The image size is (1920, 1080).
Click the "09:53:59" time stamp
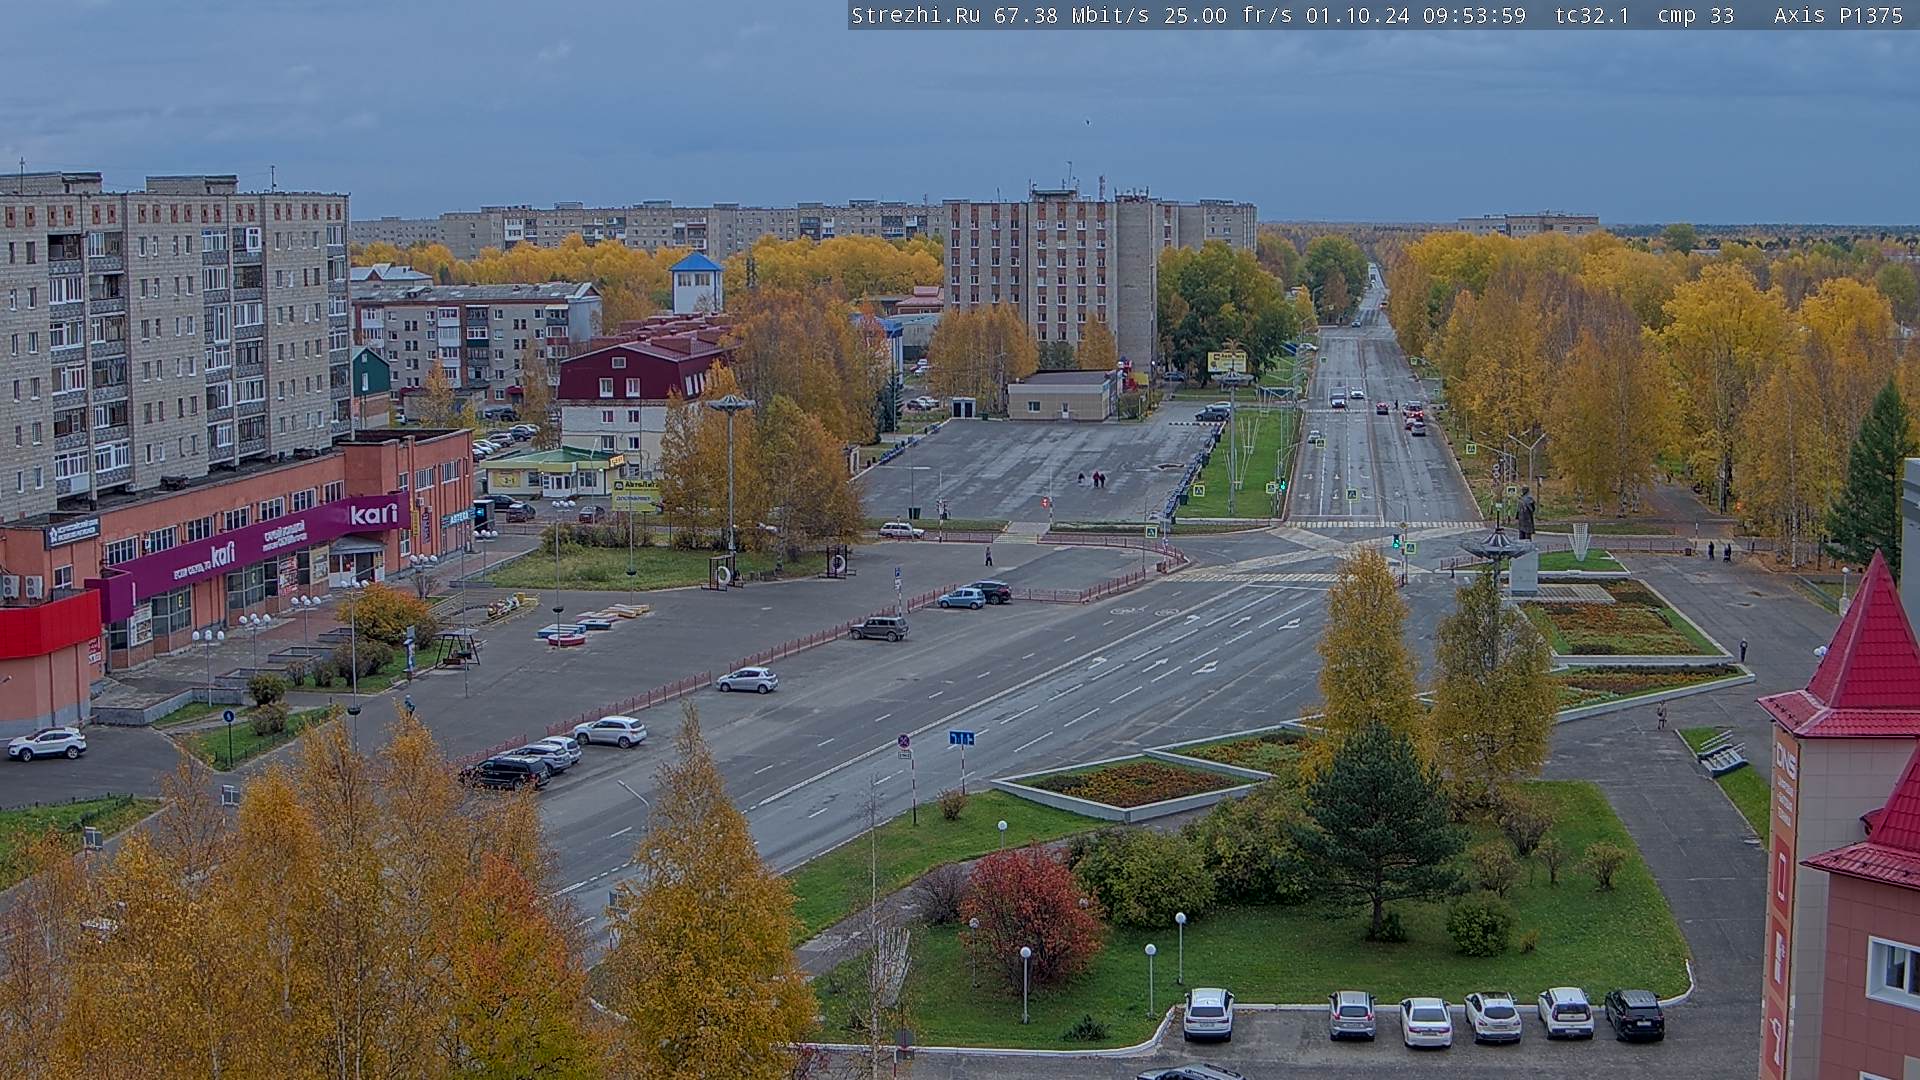pos(1474,15)
